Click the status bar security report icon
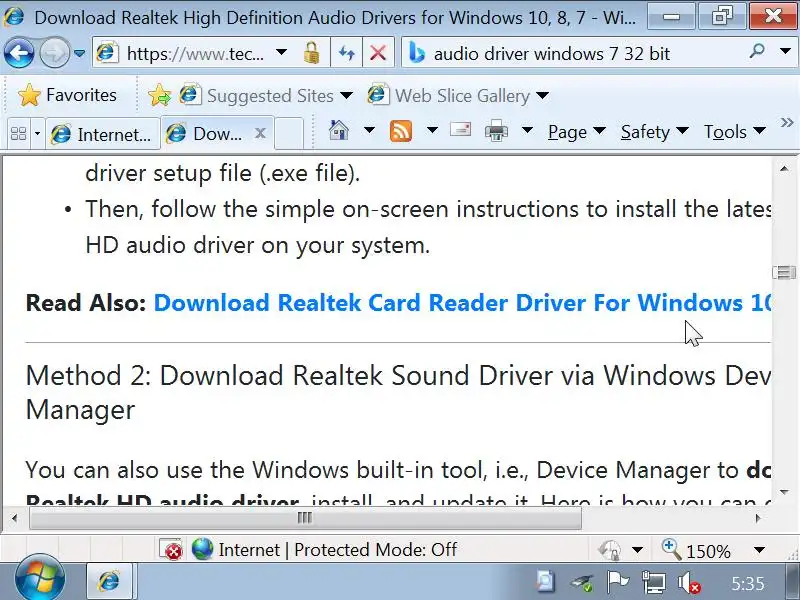 click(609, 550)
